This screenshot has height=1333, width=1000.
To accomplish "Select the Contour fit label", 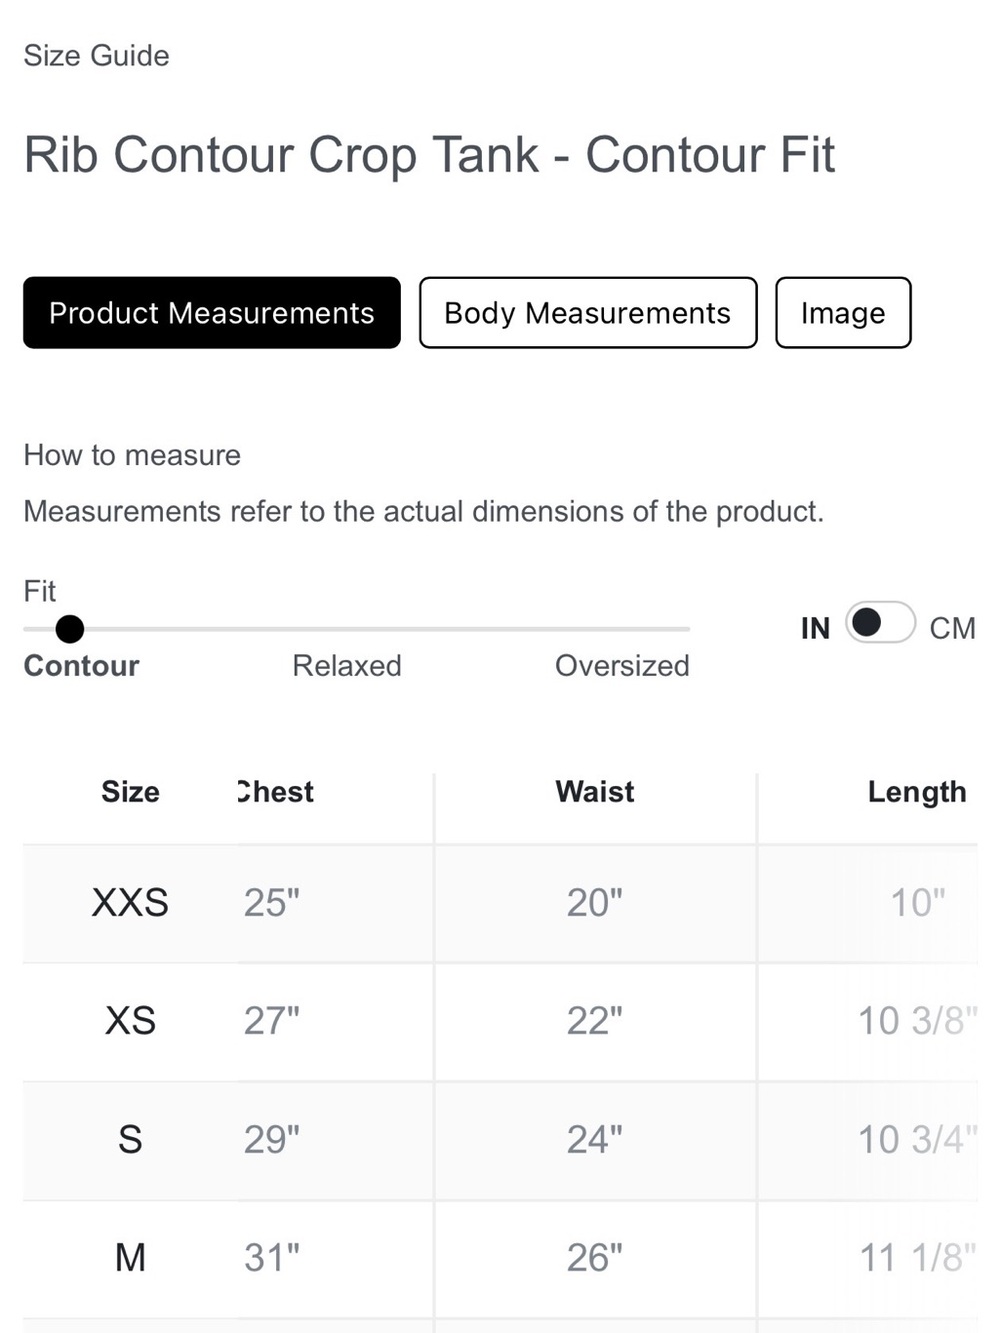I will point(81,666).
